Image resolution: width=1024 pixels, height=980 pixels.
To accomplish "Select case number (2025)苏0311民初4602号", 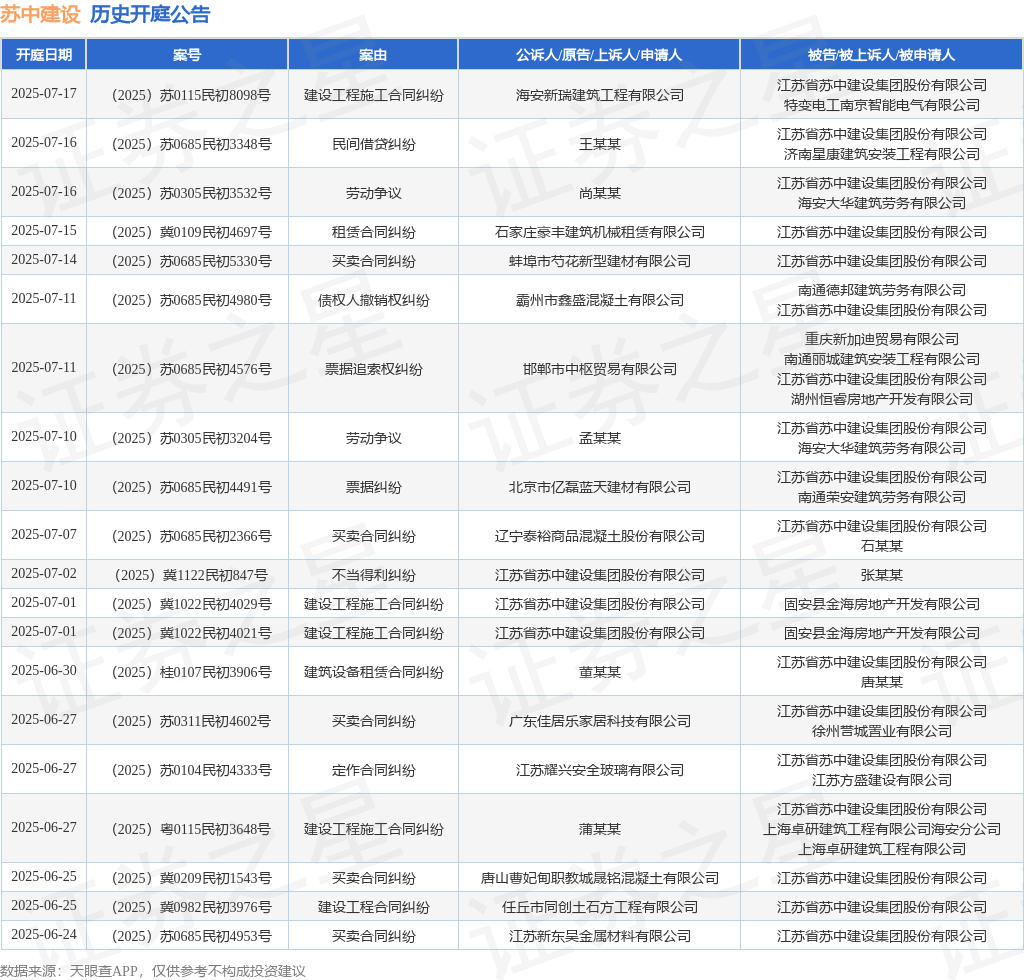I will tap(191, 721).
